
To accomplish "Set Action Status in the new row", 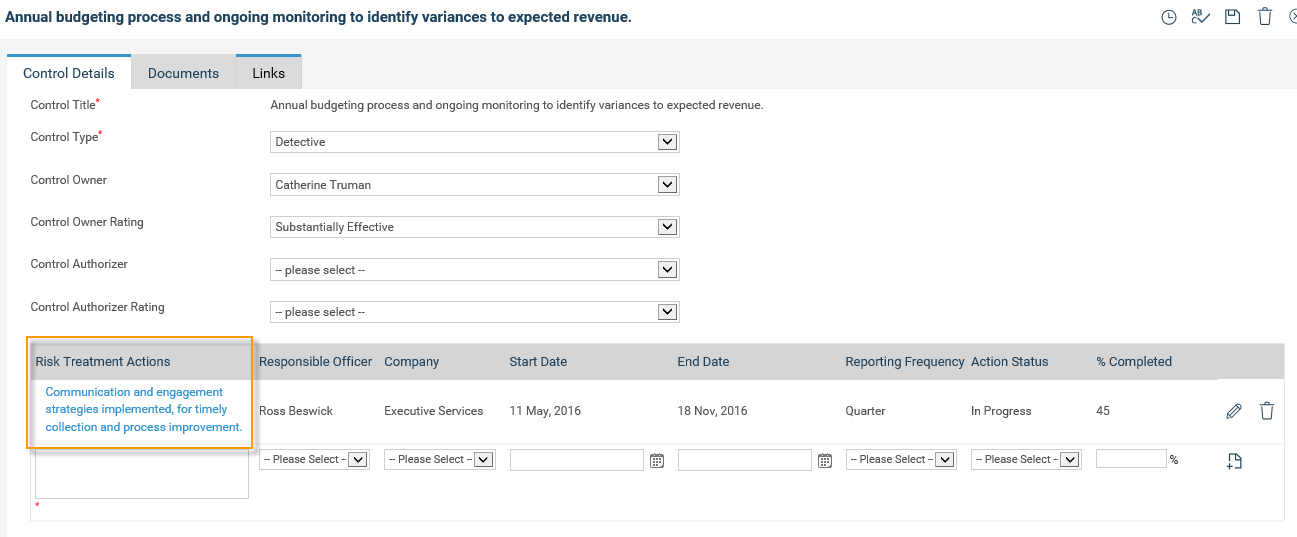I will click(x=1027, y=459).
